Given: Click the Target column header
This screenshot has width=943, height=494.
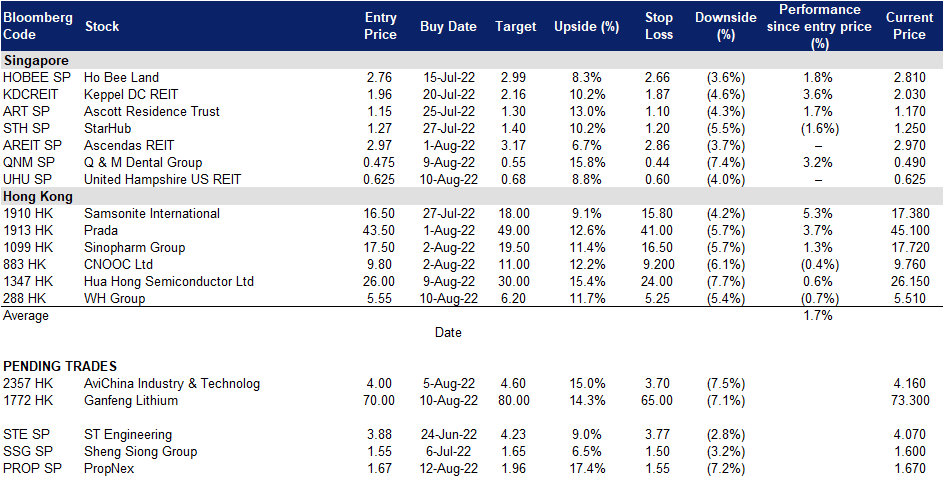Looking at the screenshot, I should [x=515, y=26].
